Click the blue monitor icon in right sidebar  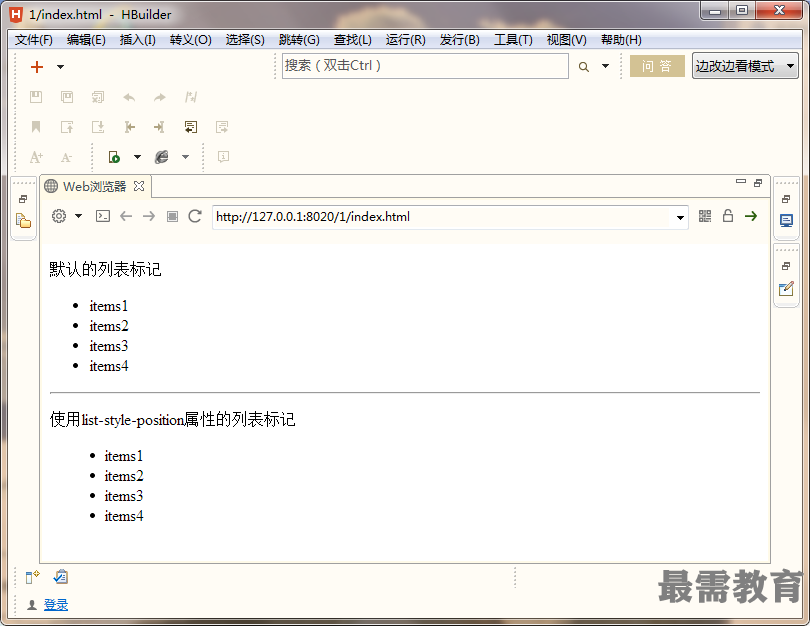786,221
